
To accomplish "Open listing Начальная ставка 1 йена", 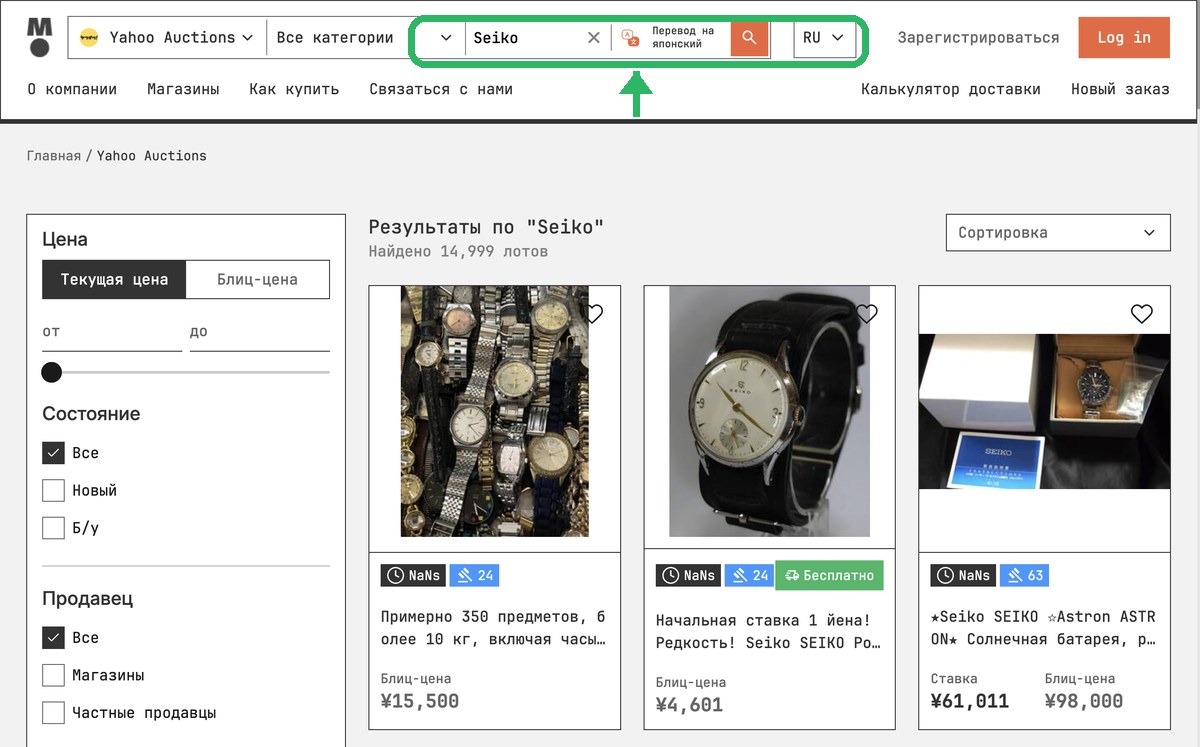I will coord(769,632).
